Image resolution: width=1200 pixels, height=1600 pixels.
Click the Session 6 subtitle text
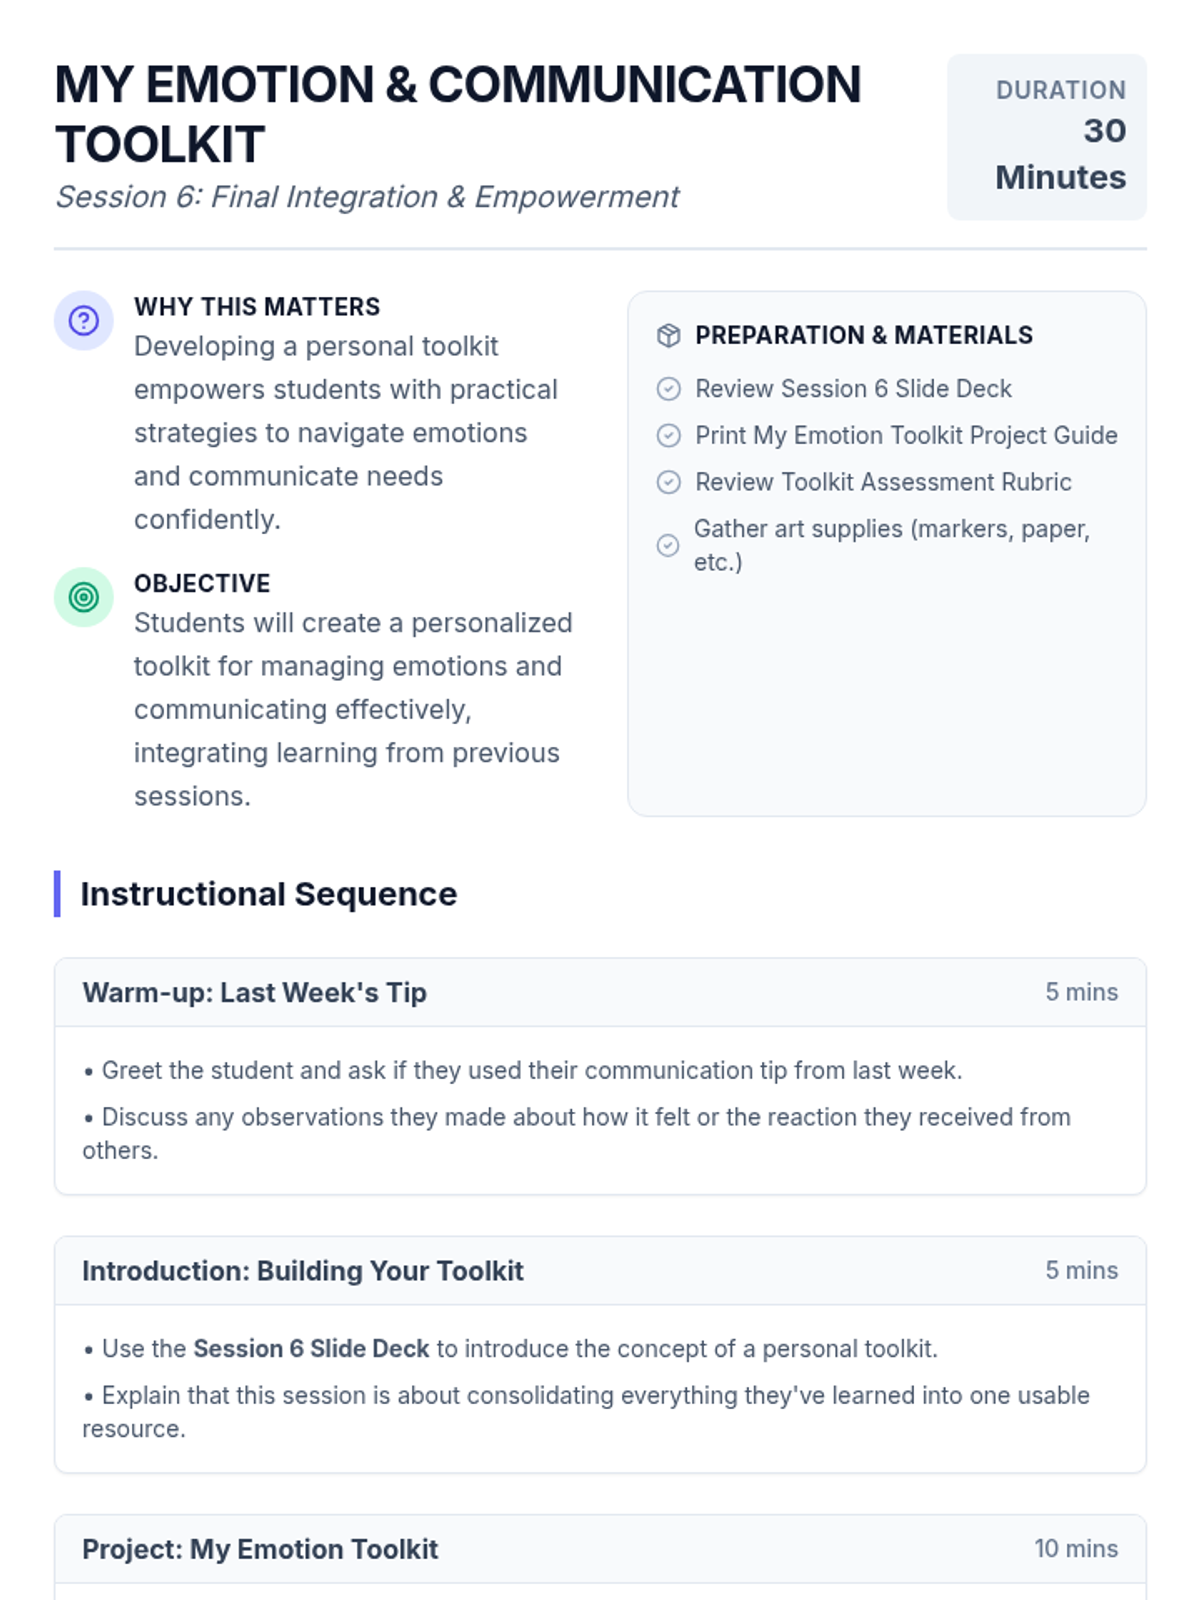367,197
